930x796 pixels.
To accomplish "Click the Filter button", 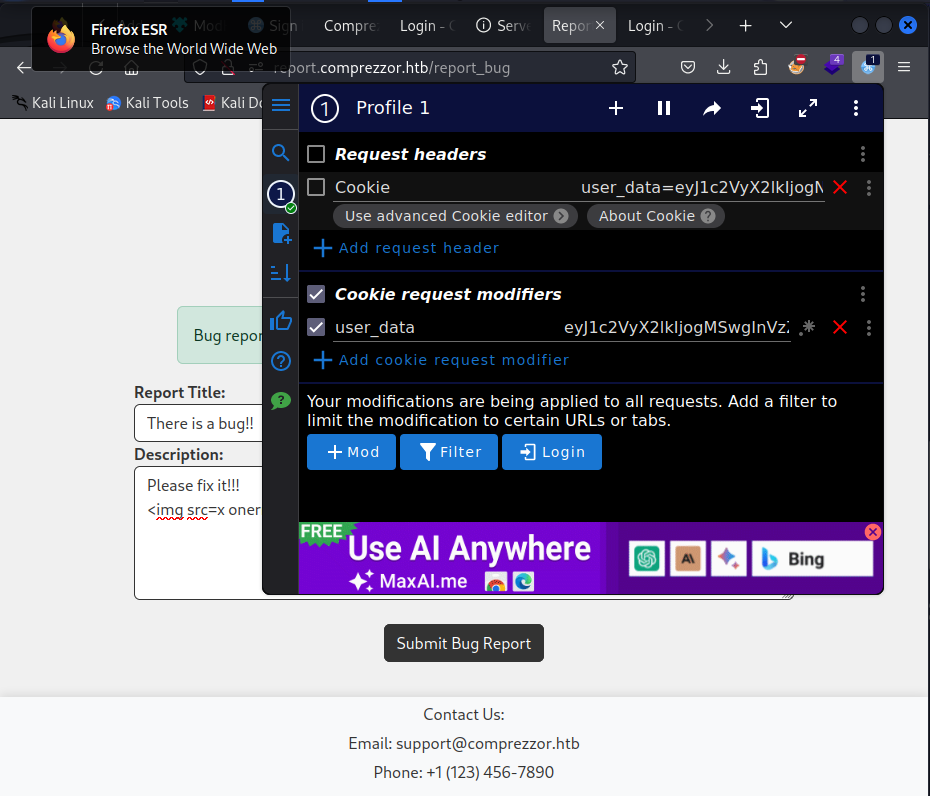I will 449,452.
